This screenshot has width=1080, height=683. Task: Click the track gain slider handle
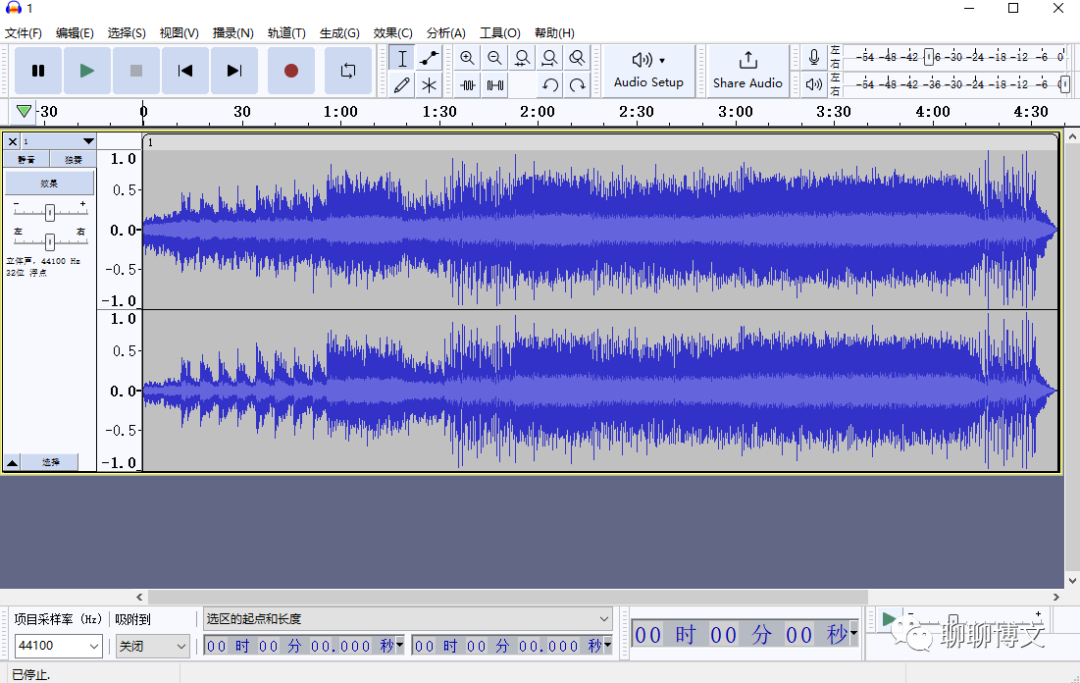50,213
